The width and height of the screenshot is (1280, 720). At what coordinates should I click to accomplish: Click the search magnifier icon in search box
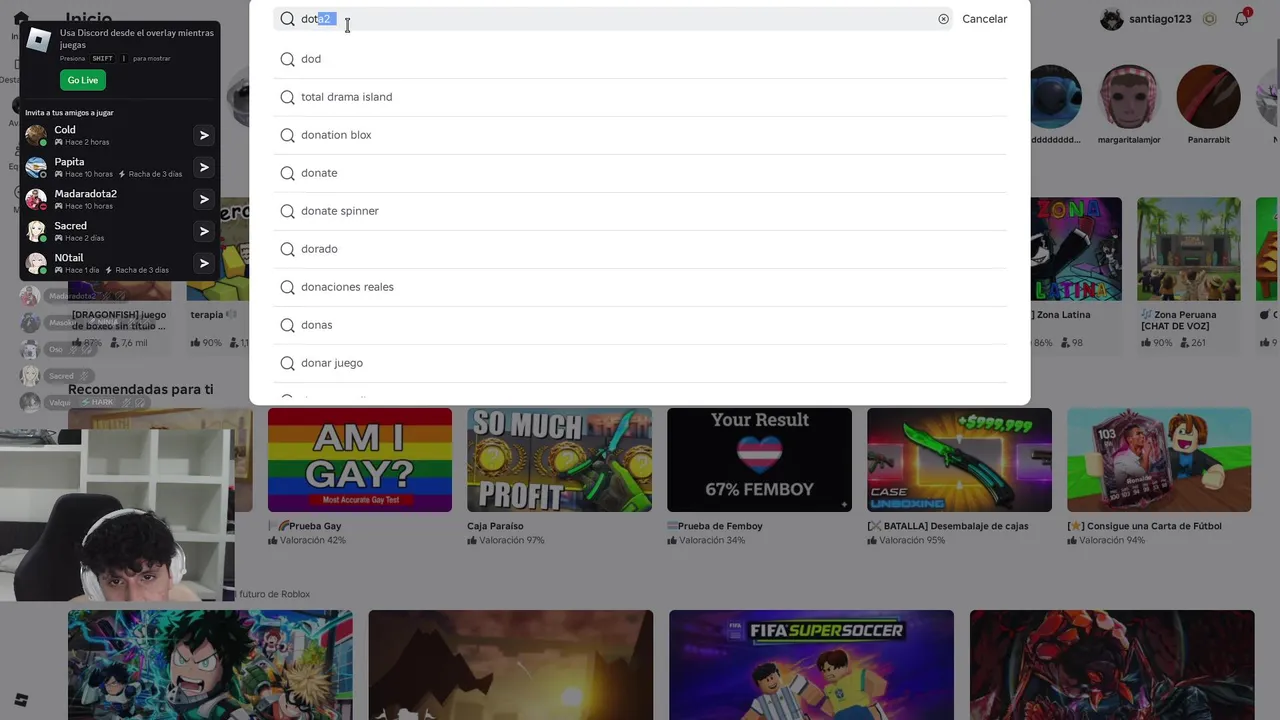point(287,19)
